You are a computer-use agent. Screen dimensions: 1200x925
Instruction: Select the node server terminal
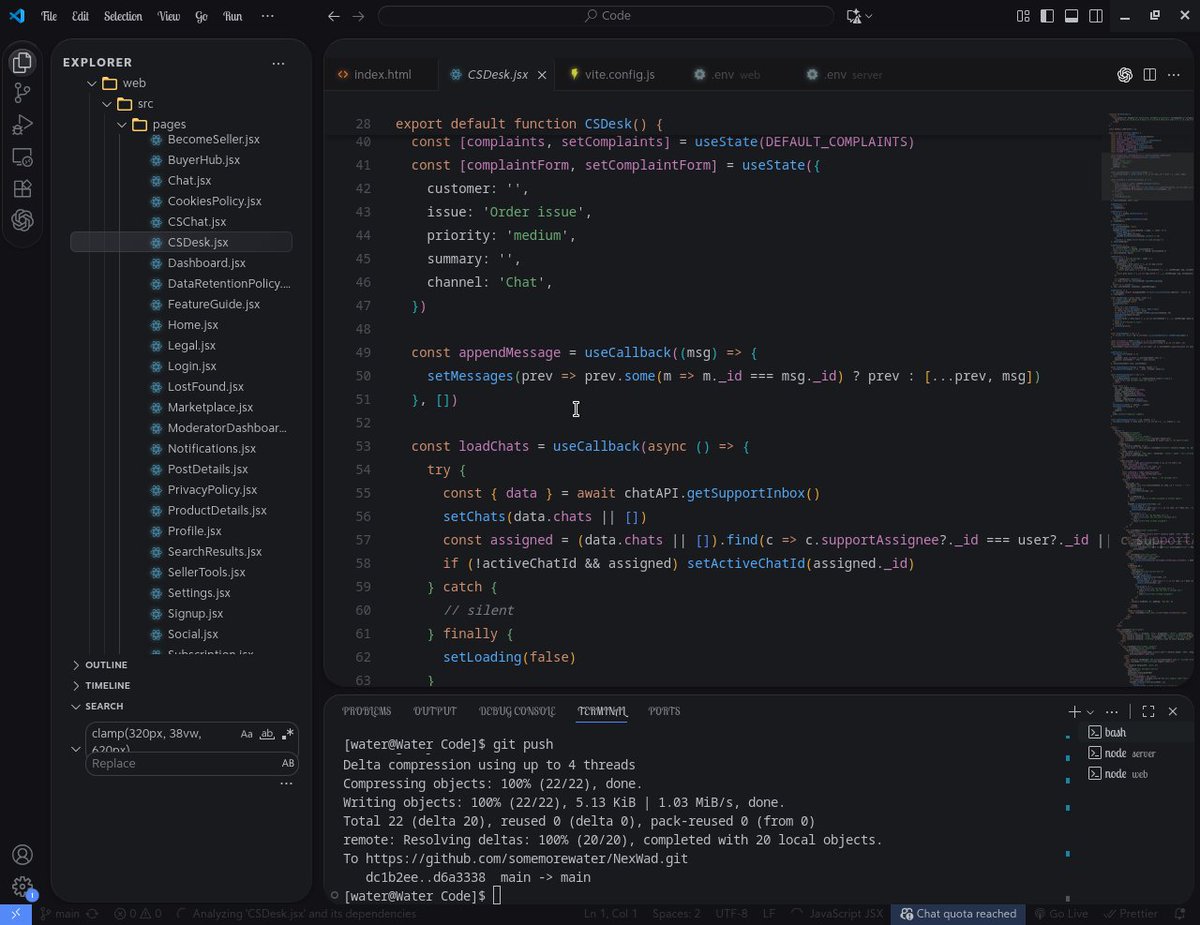(x=1122, y=753)
